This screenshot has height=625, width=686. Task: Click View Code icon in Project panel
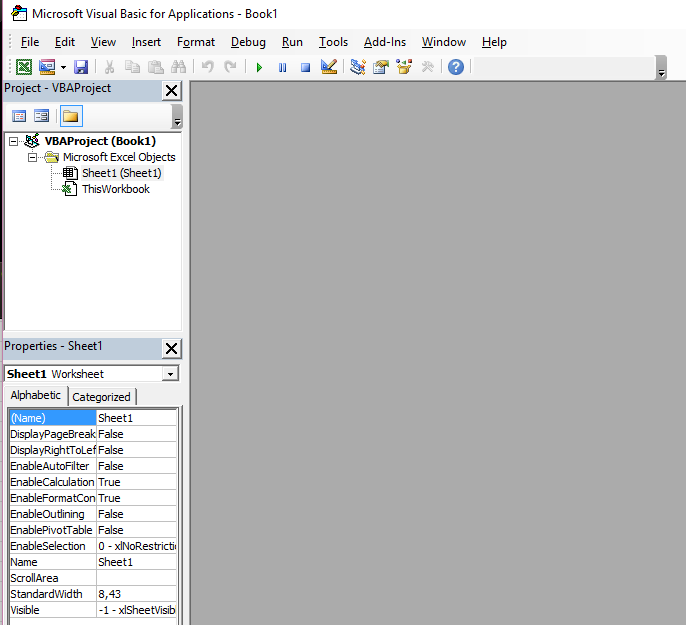click(19, 116)
